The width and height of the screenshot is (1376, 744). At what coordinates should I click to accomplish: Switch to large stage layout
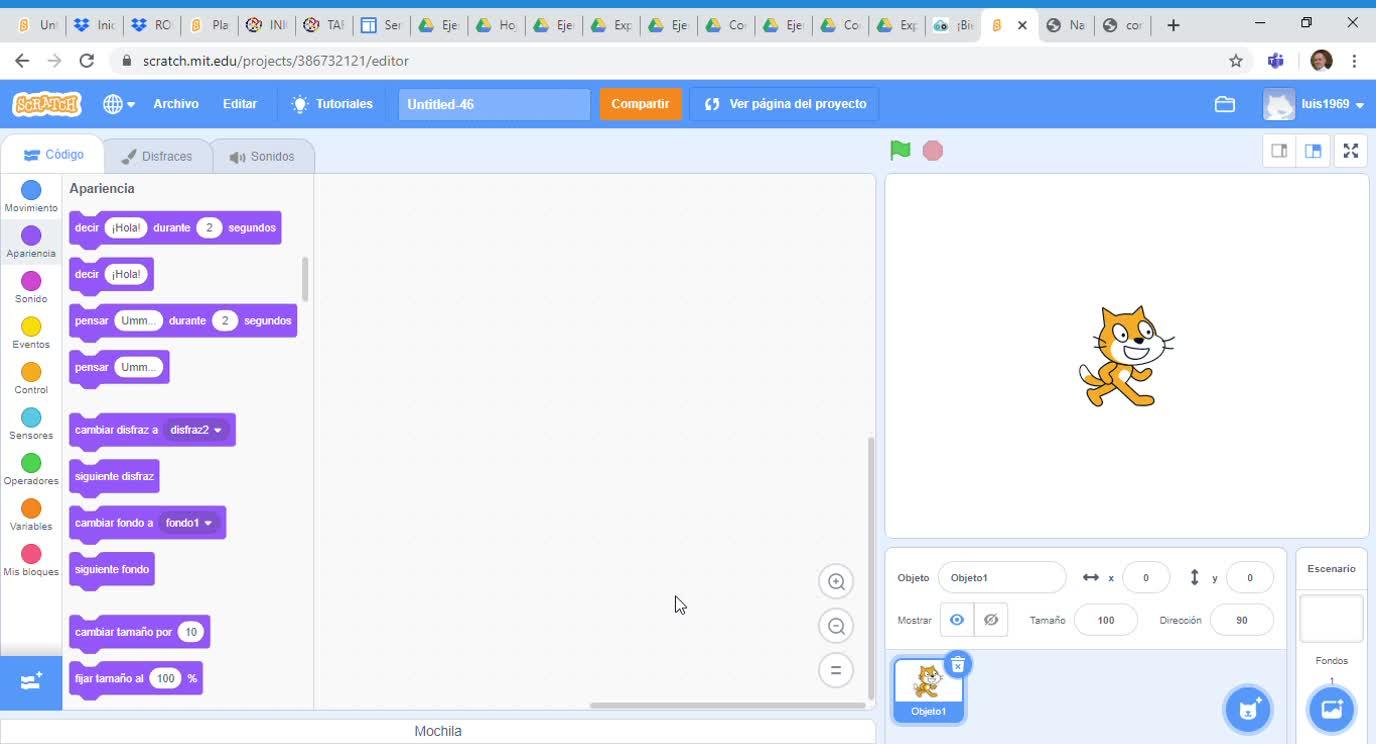(1313, 151)
